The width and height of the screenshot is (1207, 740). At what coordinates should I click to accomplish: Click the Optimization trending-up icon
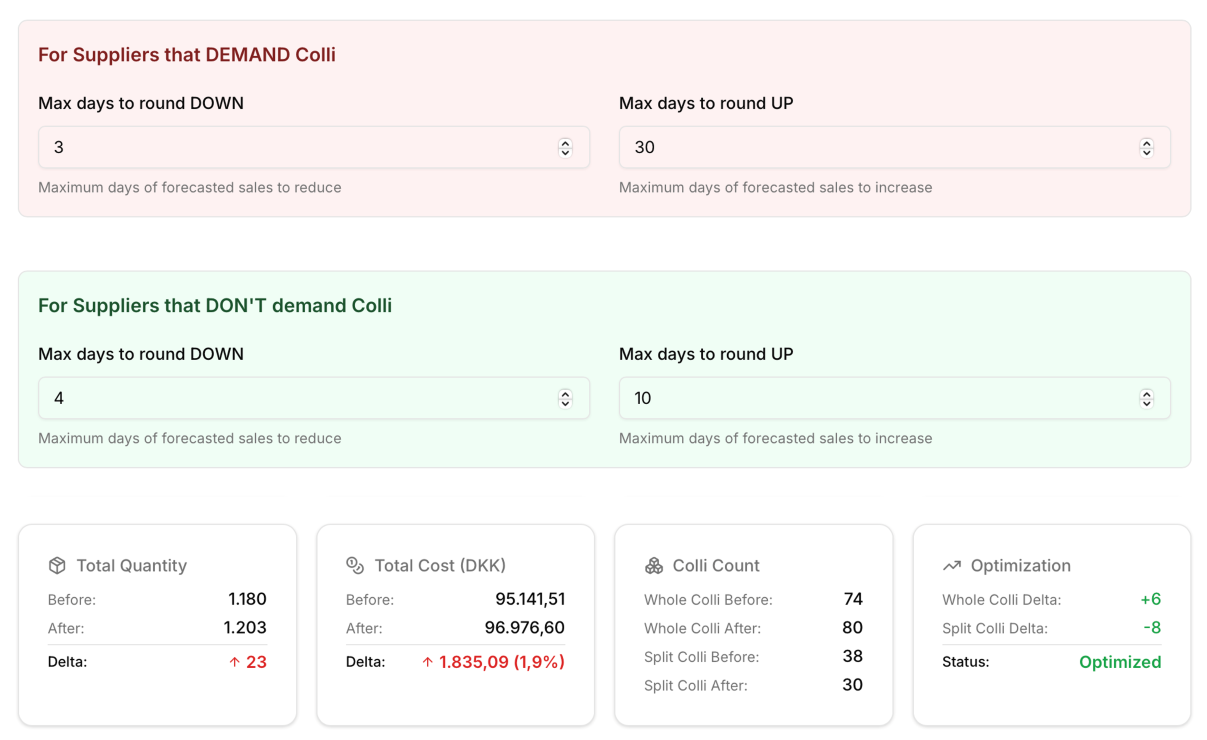click(952, 565)
